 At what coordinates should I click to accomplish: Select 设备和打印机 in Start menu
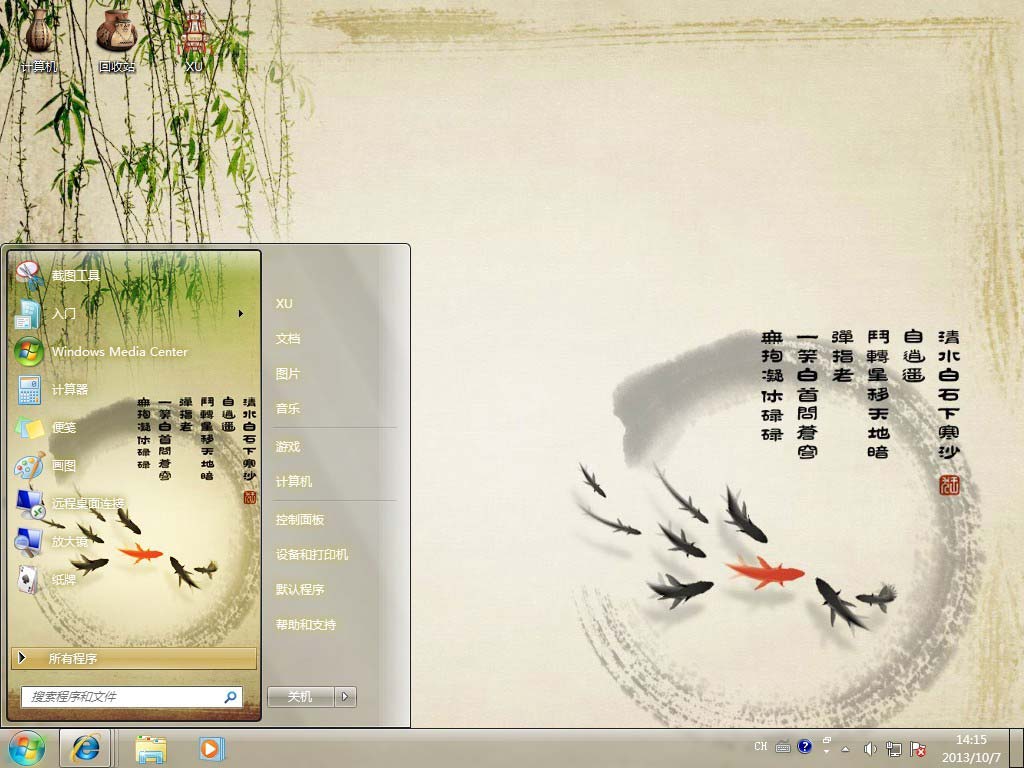312,555
